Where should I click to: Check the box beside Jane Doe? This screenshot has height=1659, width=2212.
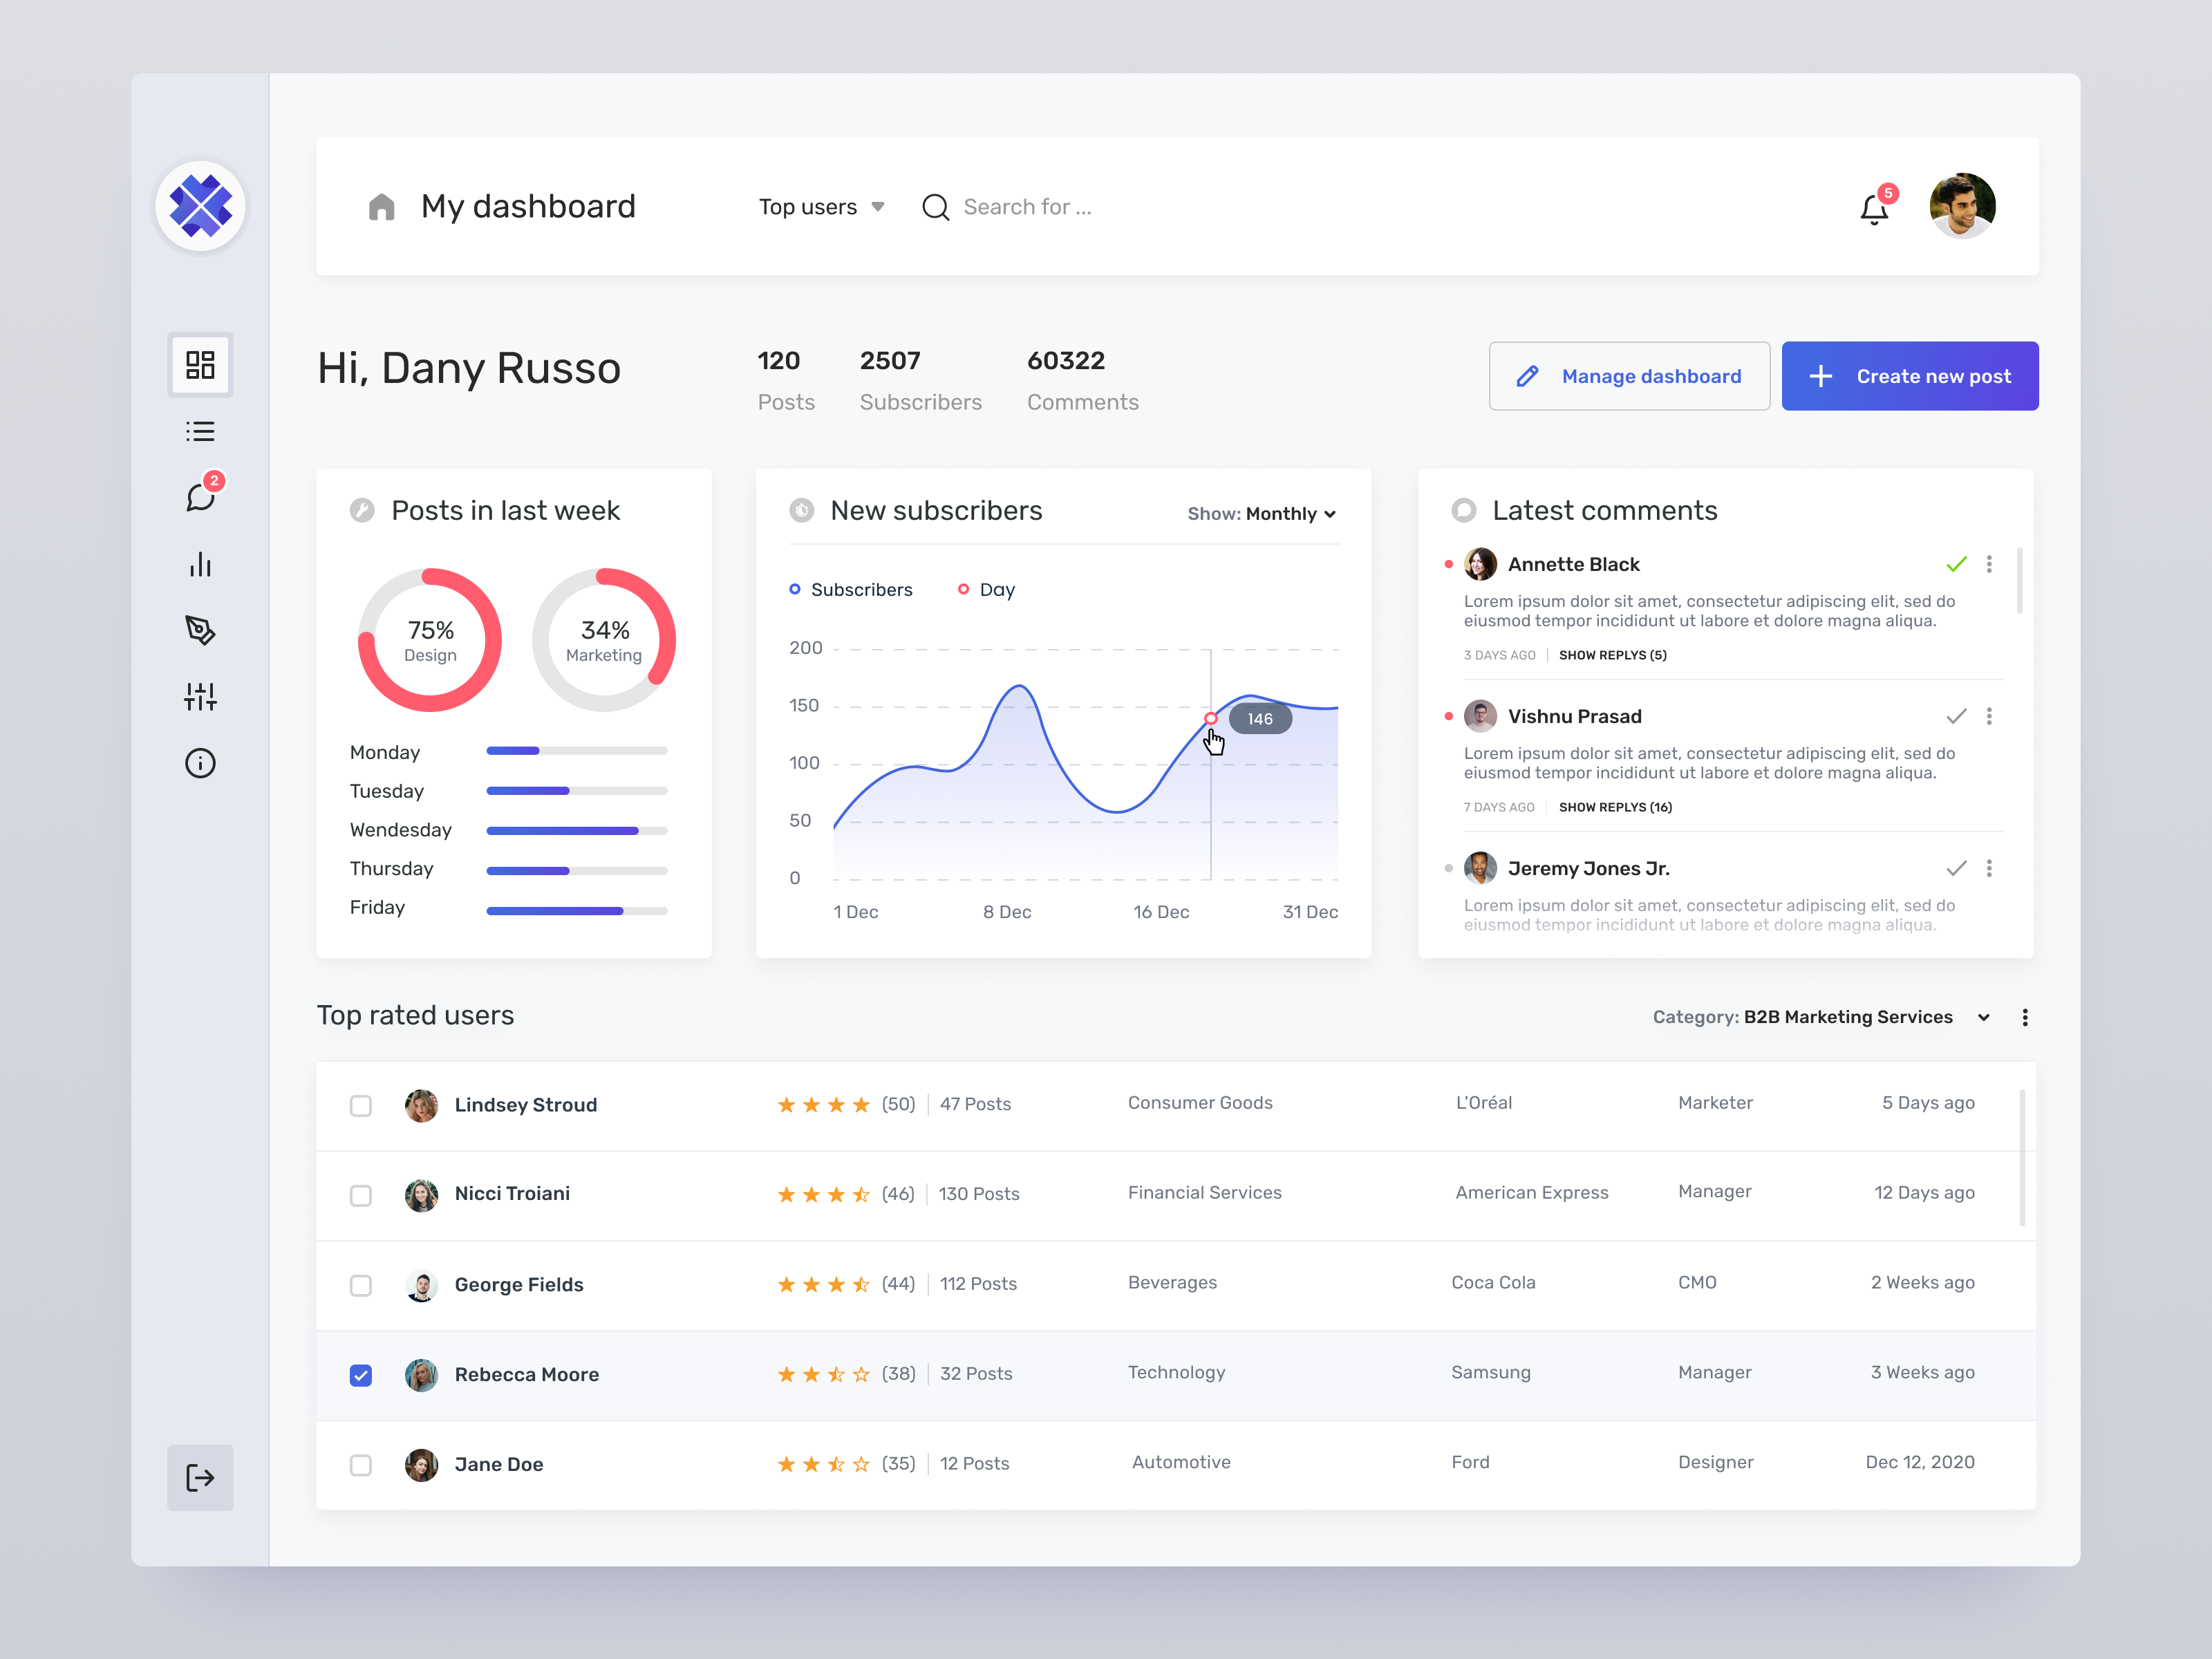point(361,1465)
